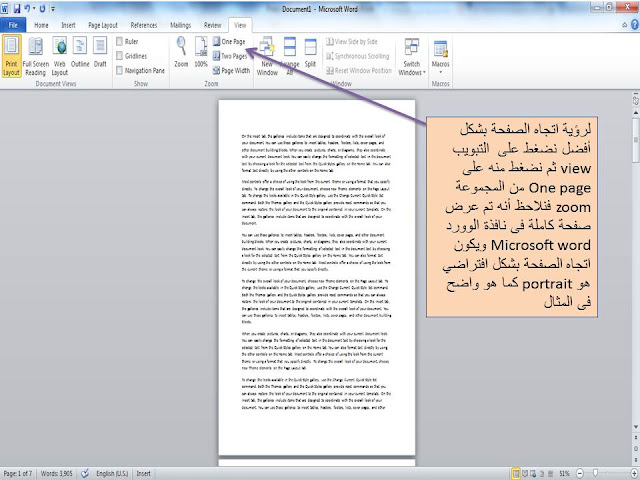
Task: Select Outline view icon in status bar
Action: tap(542, 473)
